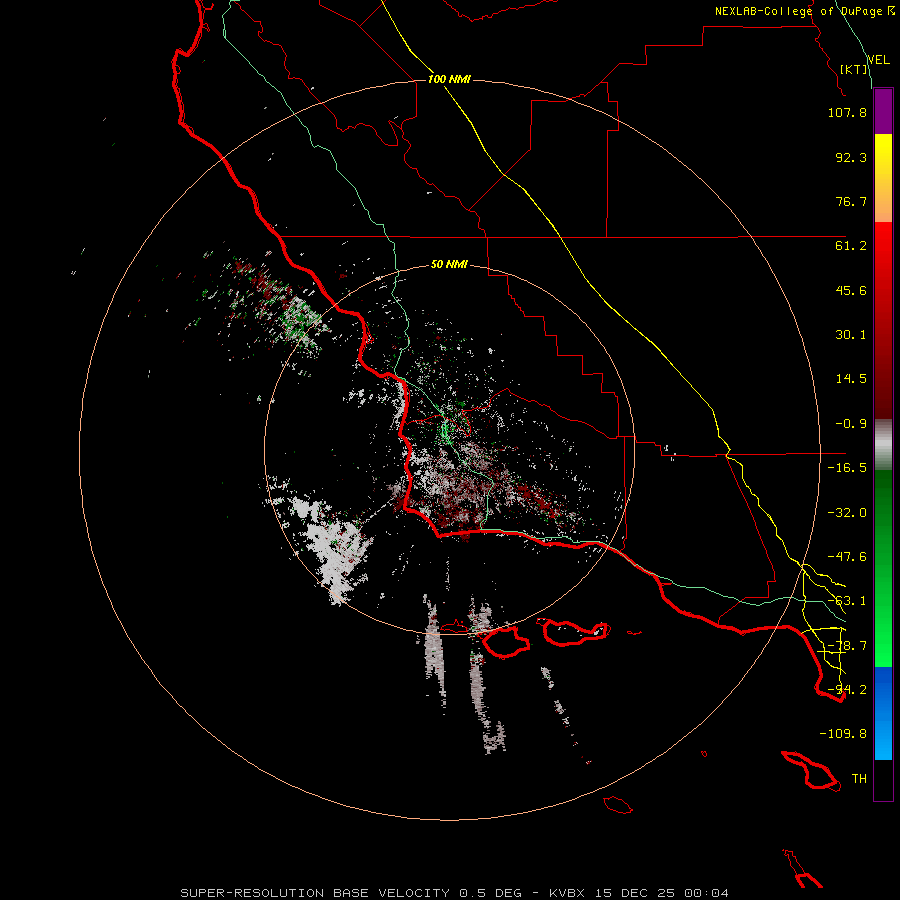Click the purple segment of the color bar
Image resolution: width=900 pixels, height=900 pixels.
pyautogui.click(x=883, y=112)
